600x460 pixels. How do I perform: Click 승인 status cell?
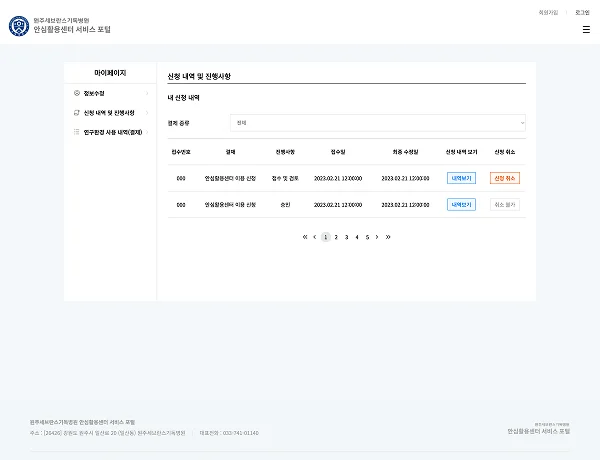(x=285, y=205)
